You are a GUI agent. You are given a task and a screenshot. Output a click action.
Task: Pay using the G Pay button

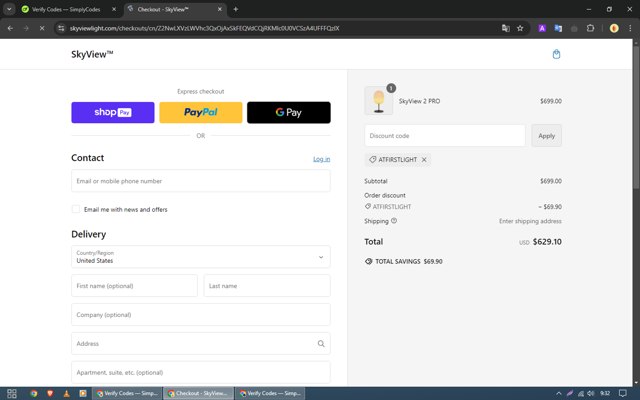pos(289,112)
